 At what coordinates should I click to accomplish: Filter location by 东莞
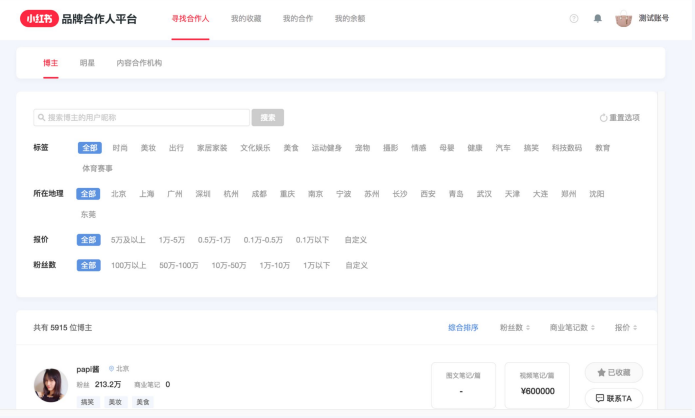pyautogui.click(x=88, y=215)
